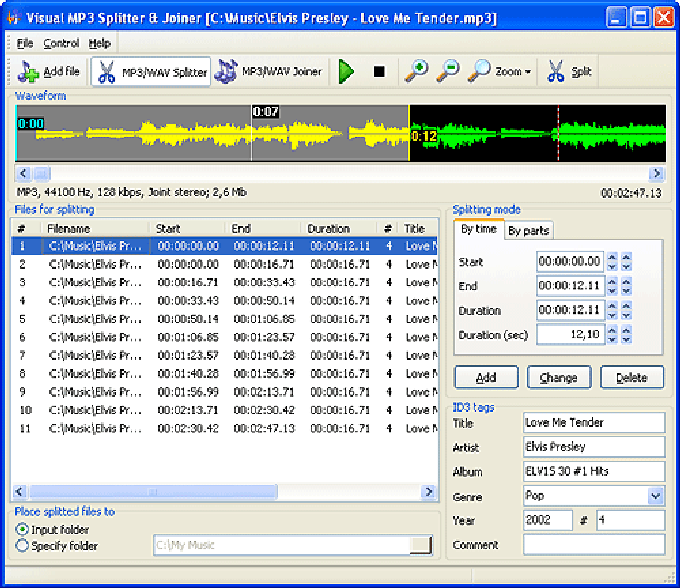Stop audio playback
Image resolution: width=680 pixels, height=588 pixels.
[379, 72]
